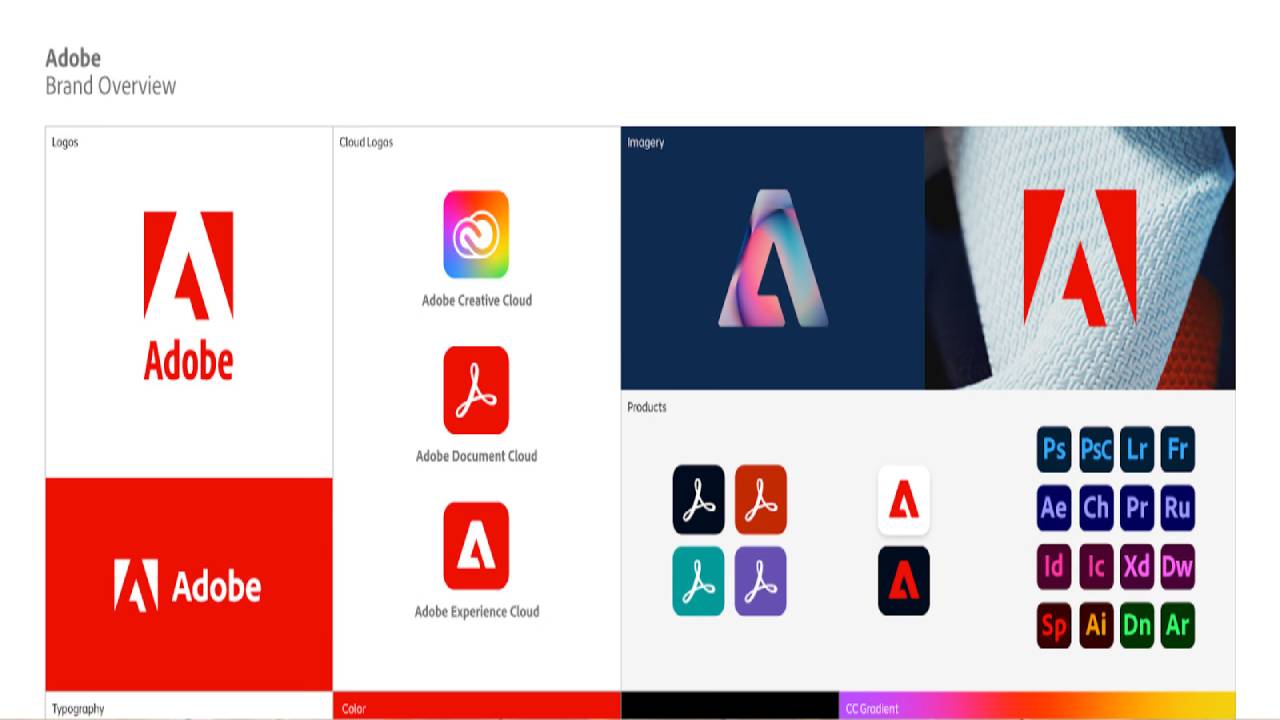Click the black color swatch bar
Viewport: 1280px width, 720px height.
[x=730, y=705]
